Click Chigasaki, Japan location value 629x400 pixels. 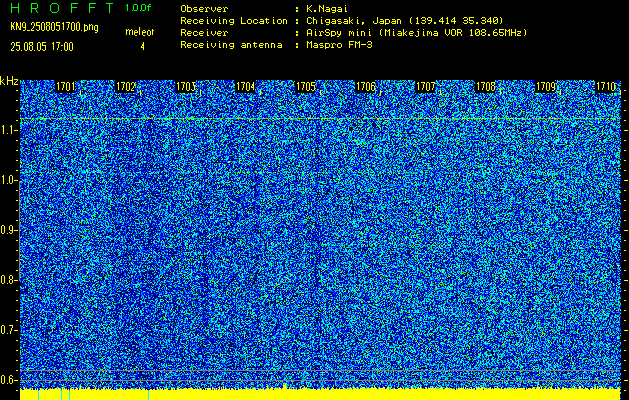(404, 20)
